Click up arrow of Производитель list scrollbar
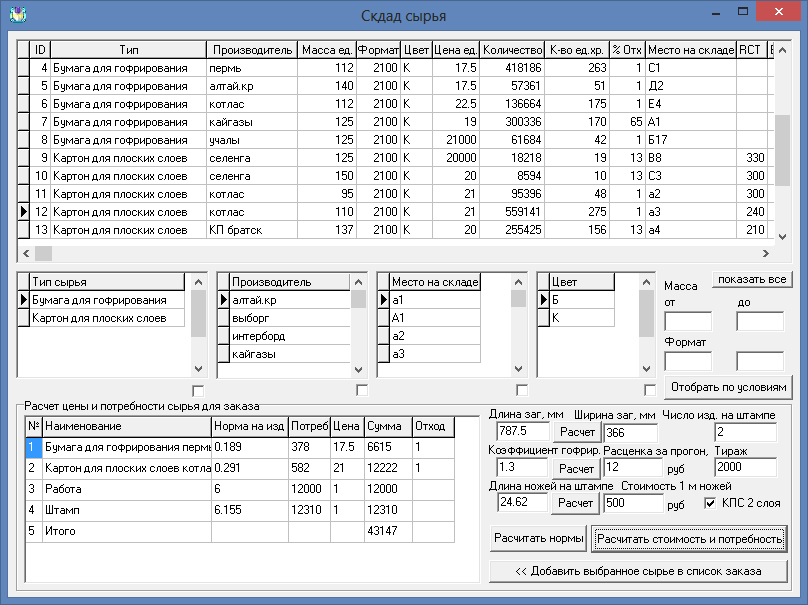The width and height of the screenshot is (808, 605). click(x=359, y=282)
